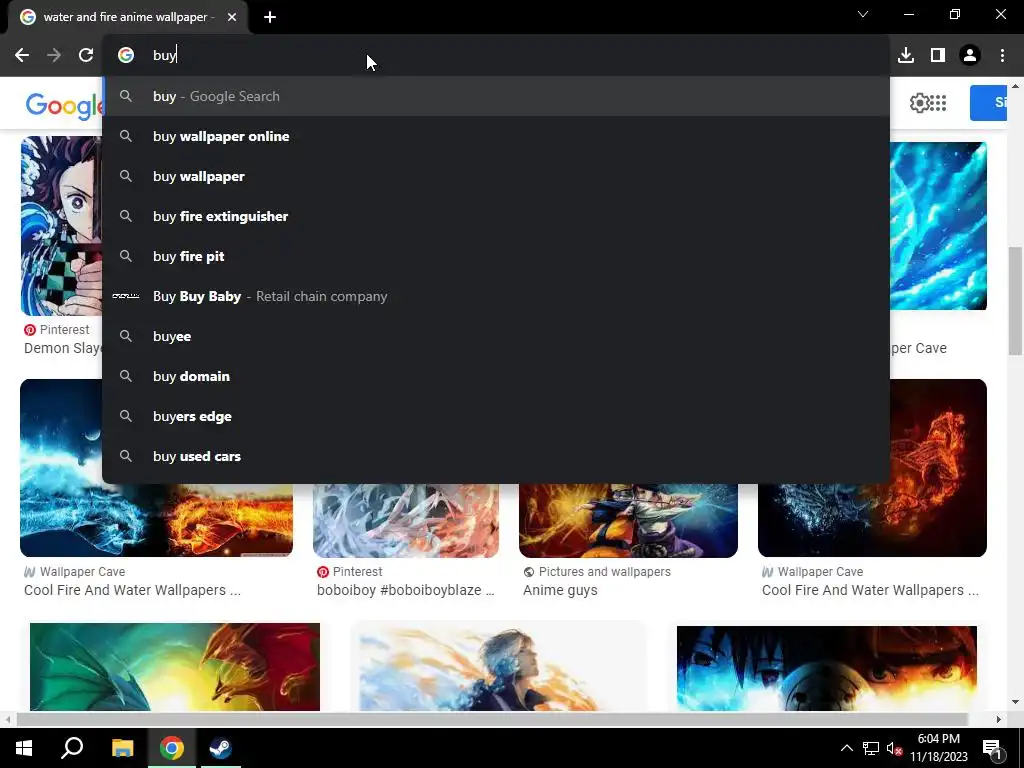Screen dimensions: 1024x768
Task: Toggle the Chrome side panel icon
Action: pyautogui.click(x=938, y=56)
